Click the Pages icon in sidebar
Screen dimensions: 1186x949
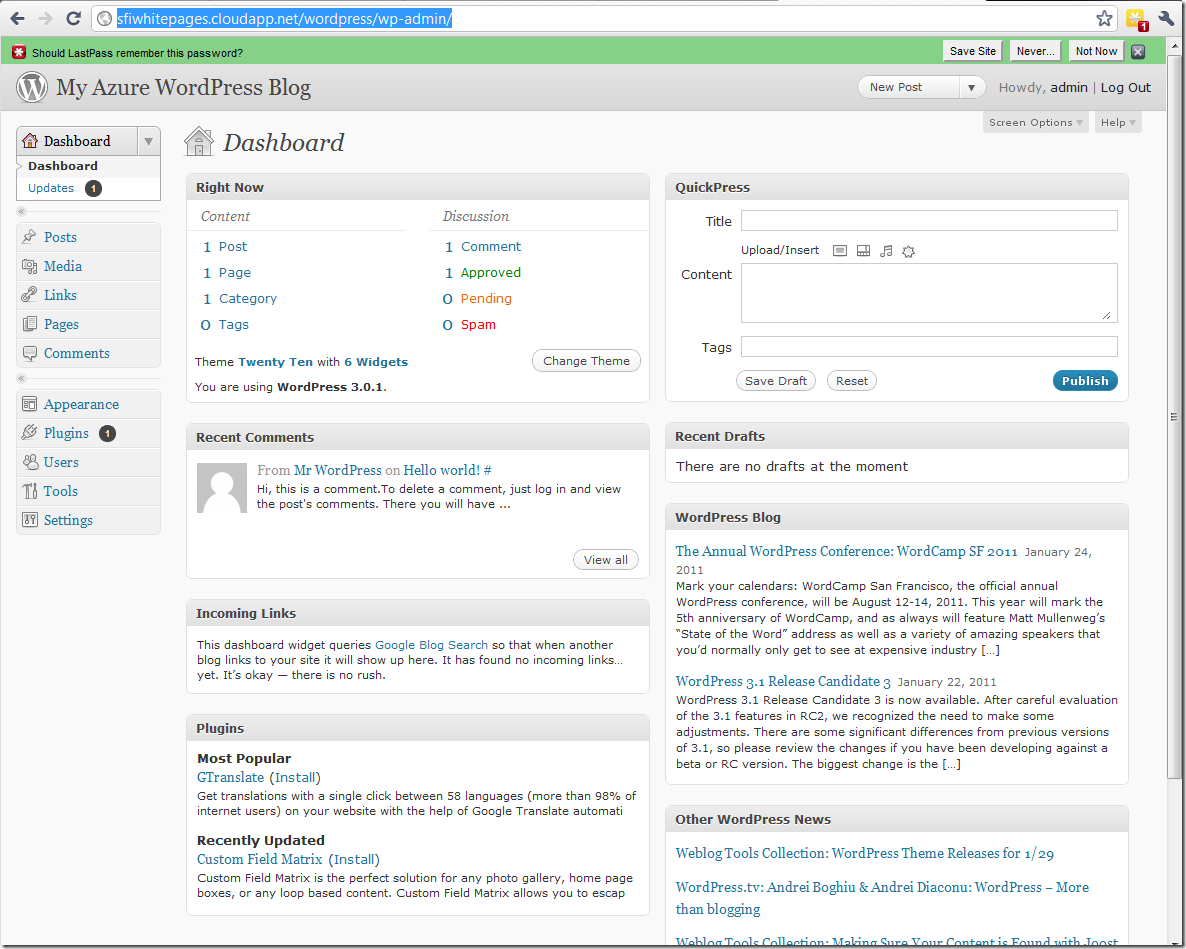point(29,324)
